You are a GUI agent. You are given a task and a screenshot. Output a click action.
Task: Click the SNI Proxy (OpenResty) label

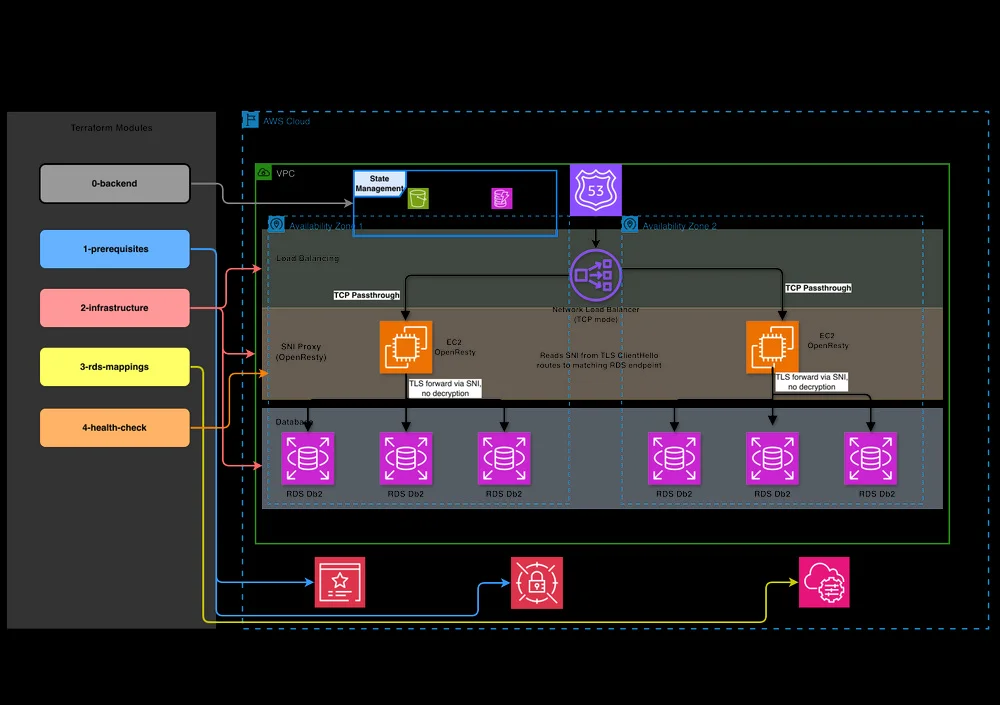301,352
